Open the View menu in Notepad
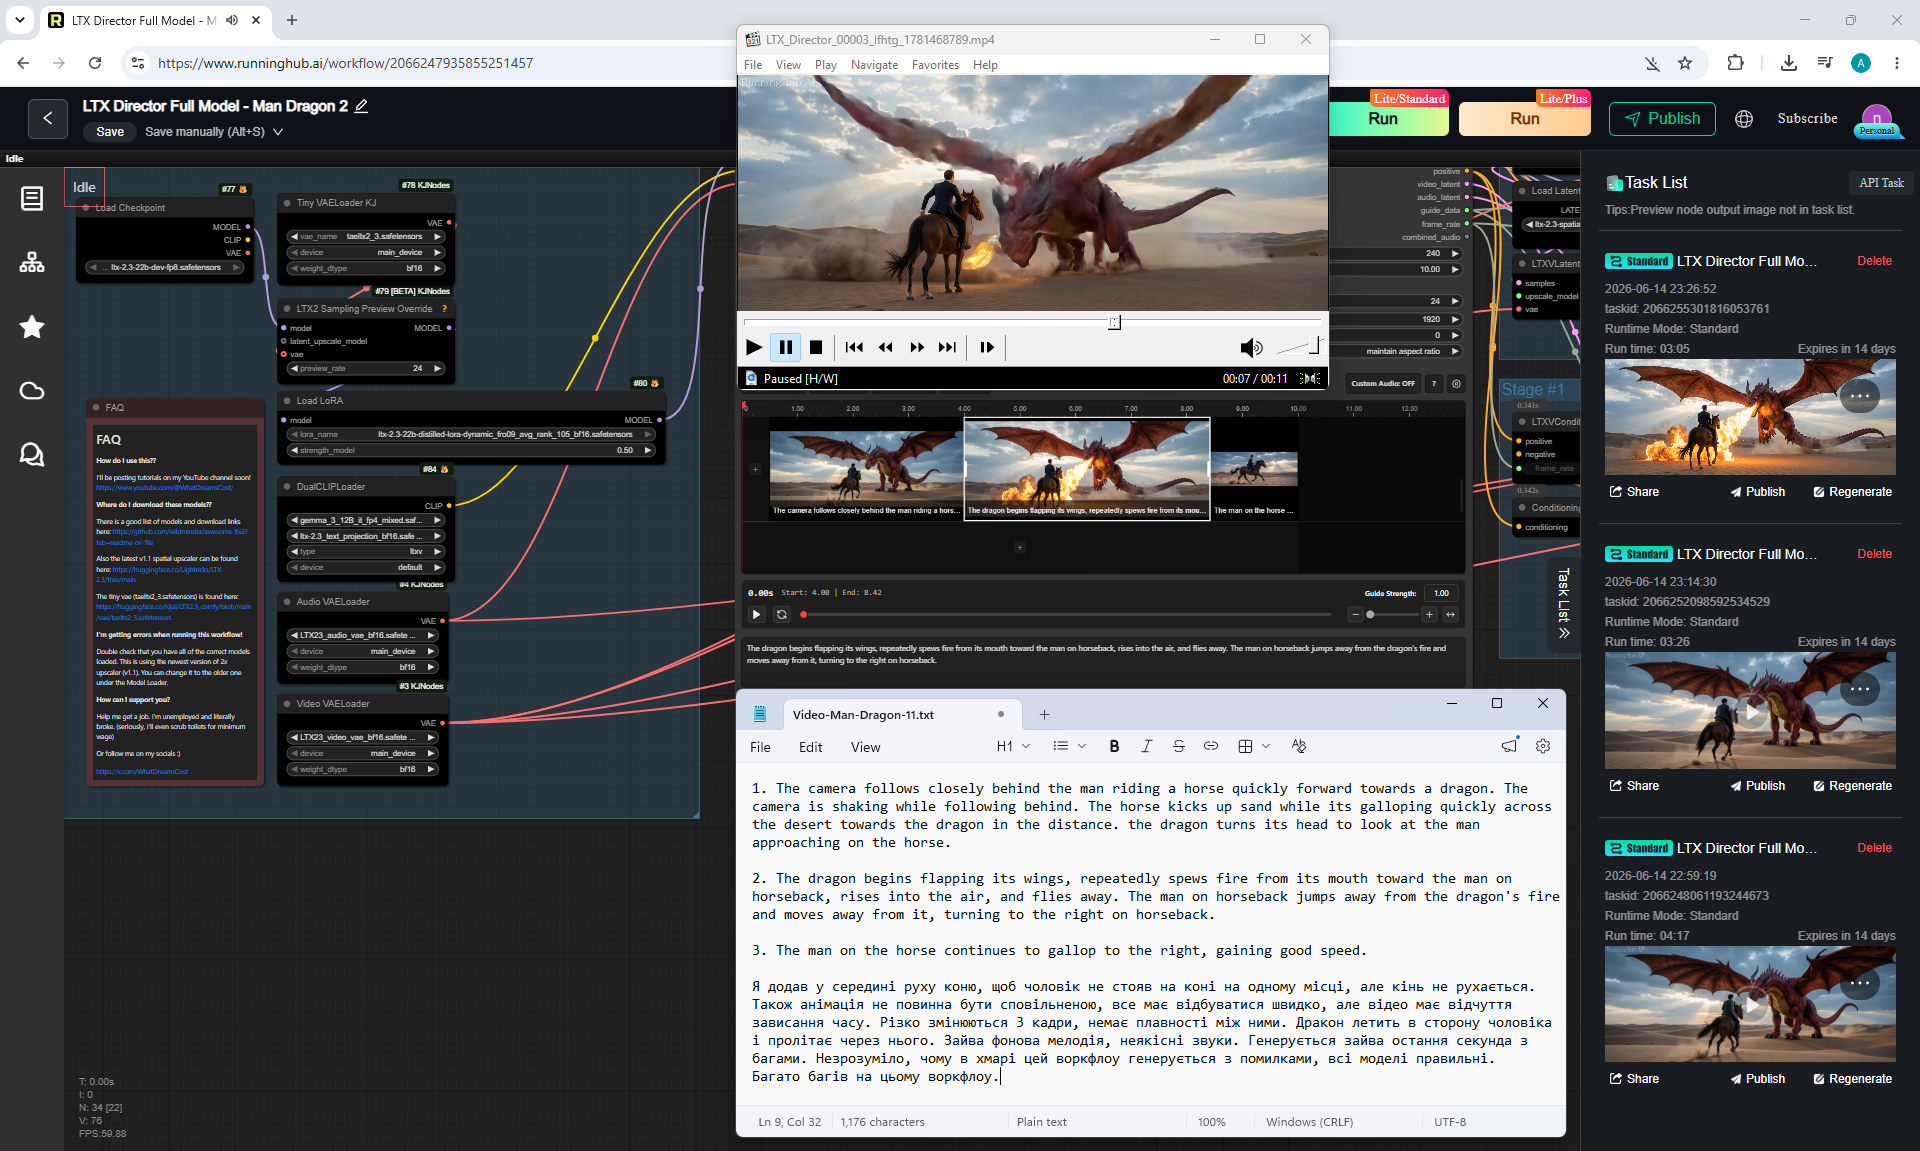 coord(865,747)
